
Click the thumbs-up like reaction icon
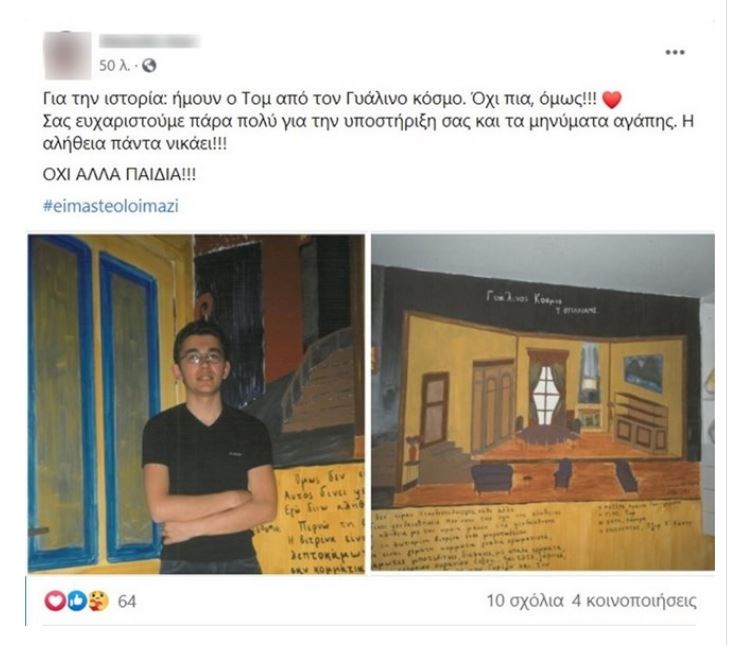point(77,601)
